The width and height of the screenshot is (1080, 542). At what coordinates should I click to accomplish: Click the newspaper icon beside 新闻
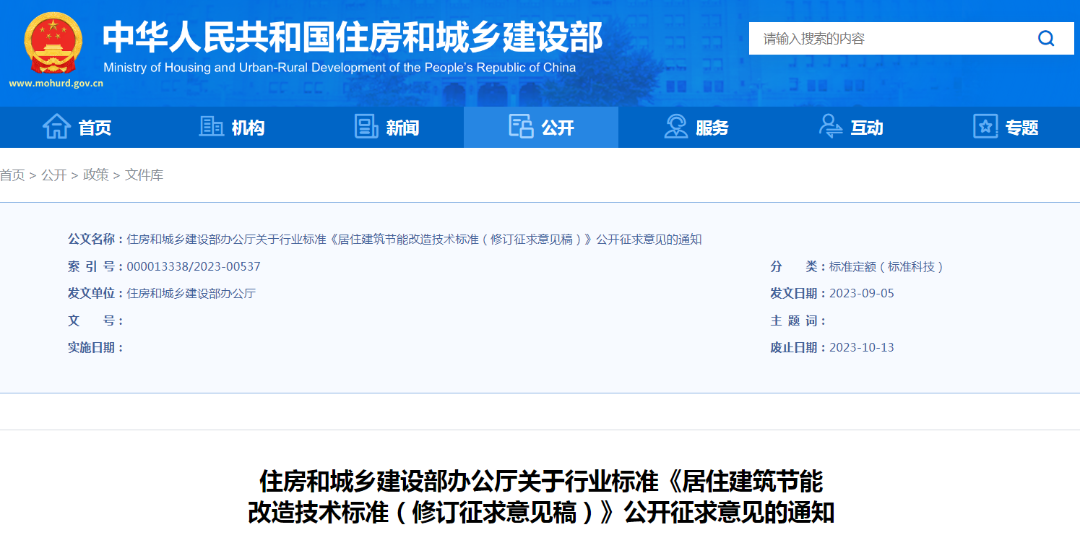[x=366, y=127]
